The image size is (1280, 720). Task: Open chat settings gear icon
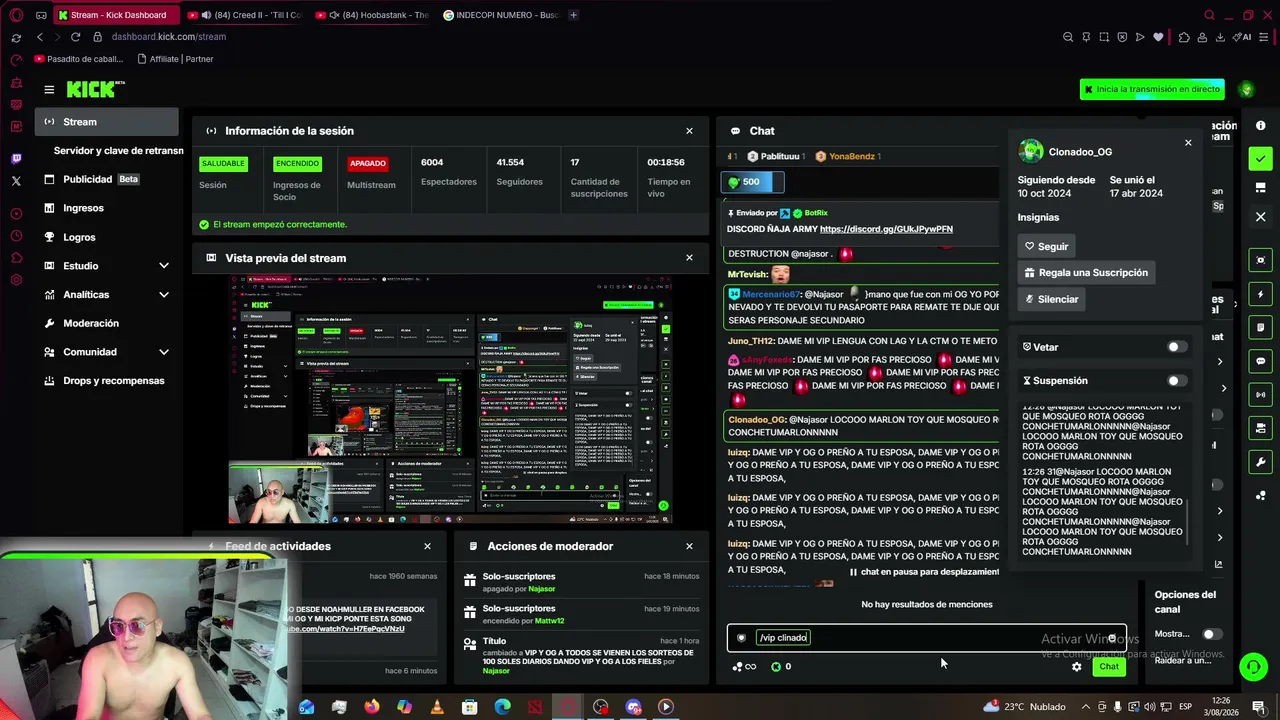pyautogui.click(x=1076, y=667)
